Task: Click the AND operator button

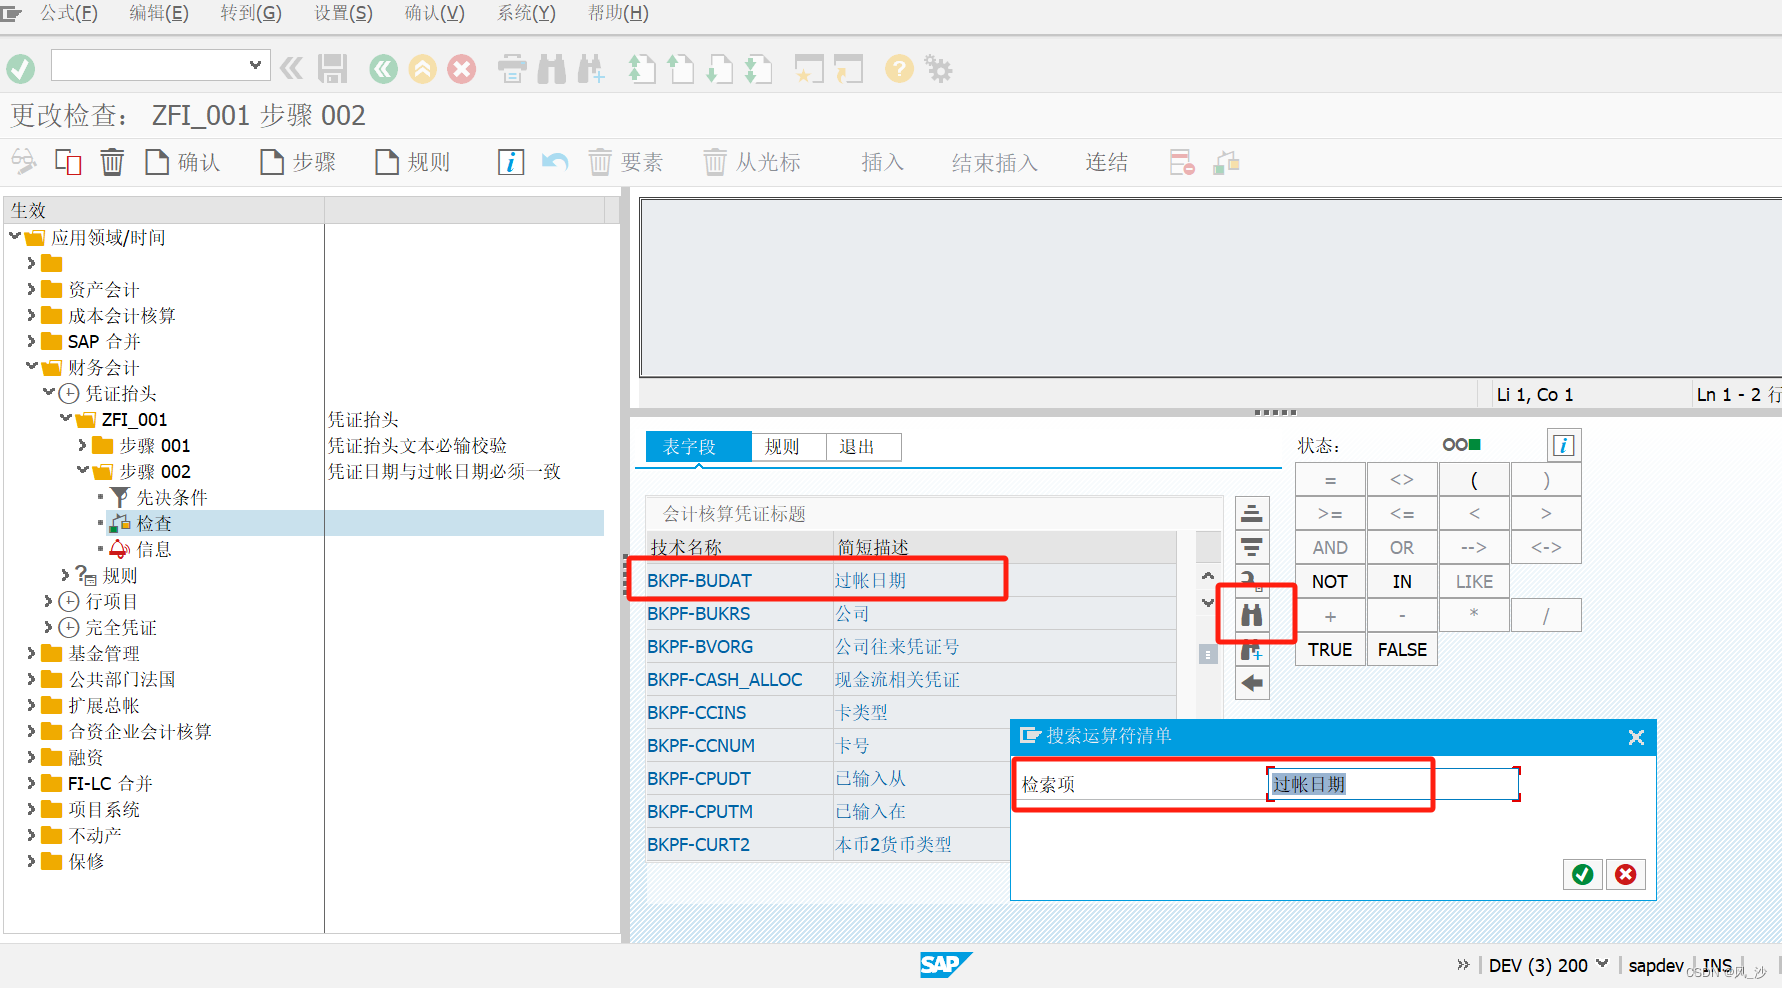Action: [x=1330, y=548]
